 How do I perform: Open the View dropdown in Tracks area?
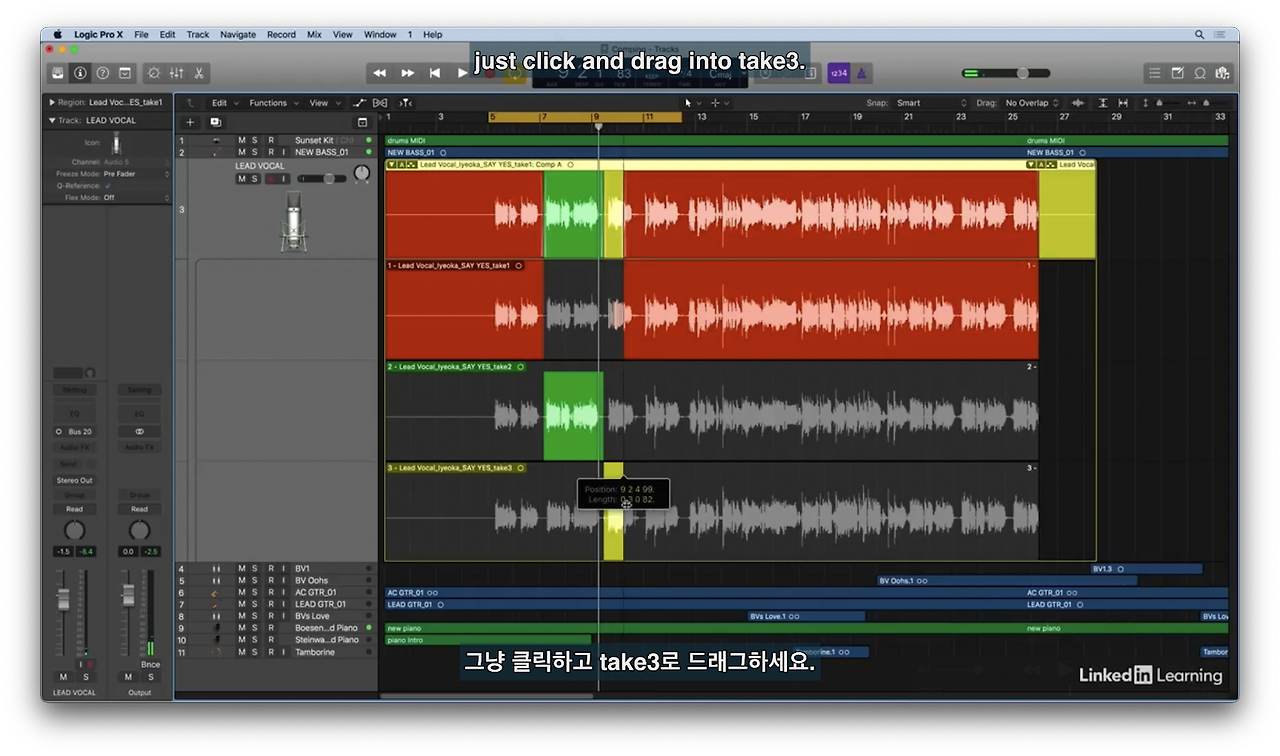pos(323,103)
